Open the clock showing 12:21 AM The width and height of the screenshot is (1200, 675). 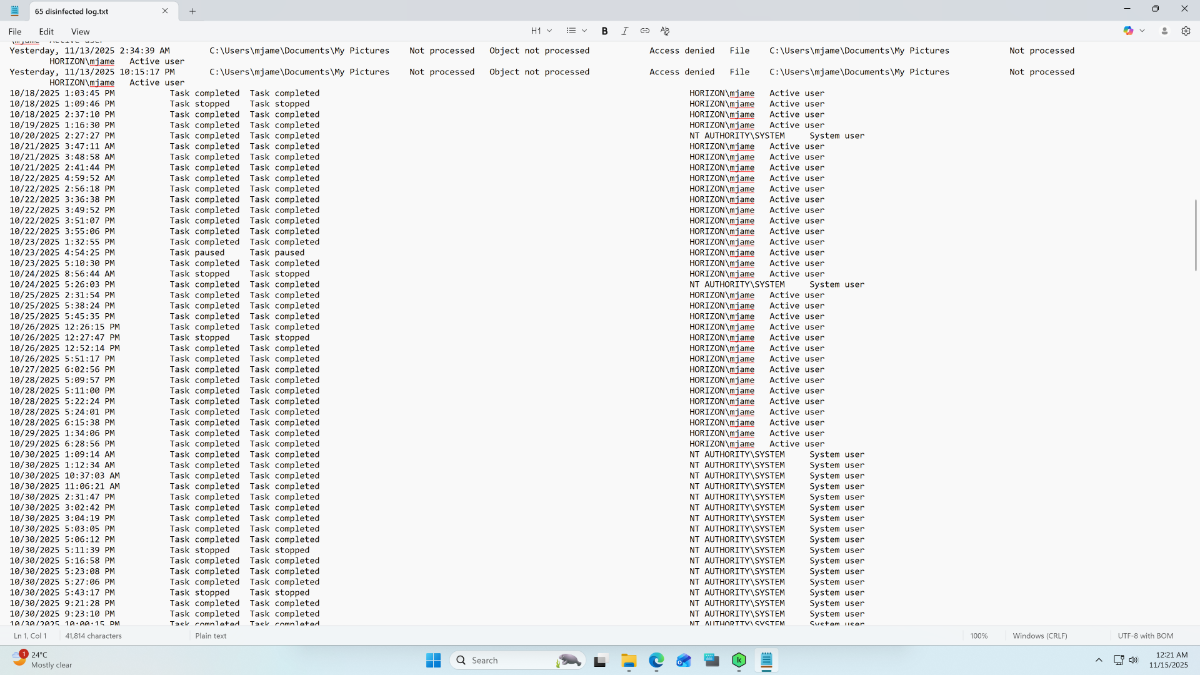[x=1170, y=660]
